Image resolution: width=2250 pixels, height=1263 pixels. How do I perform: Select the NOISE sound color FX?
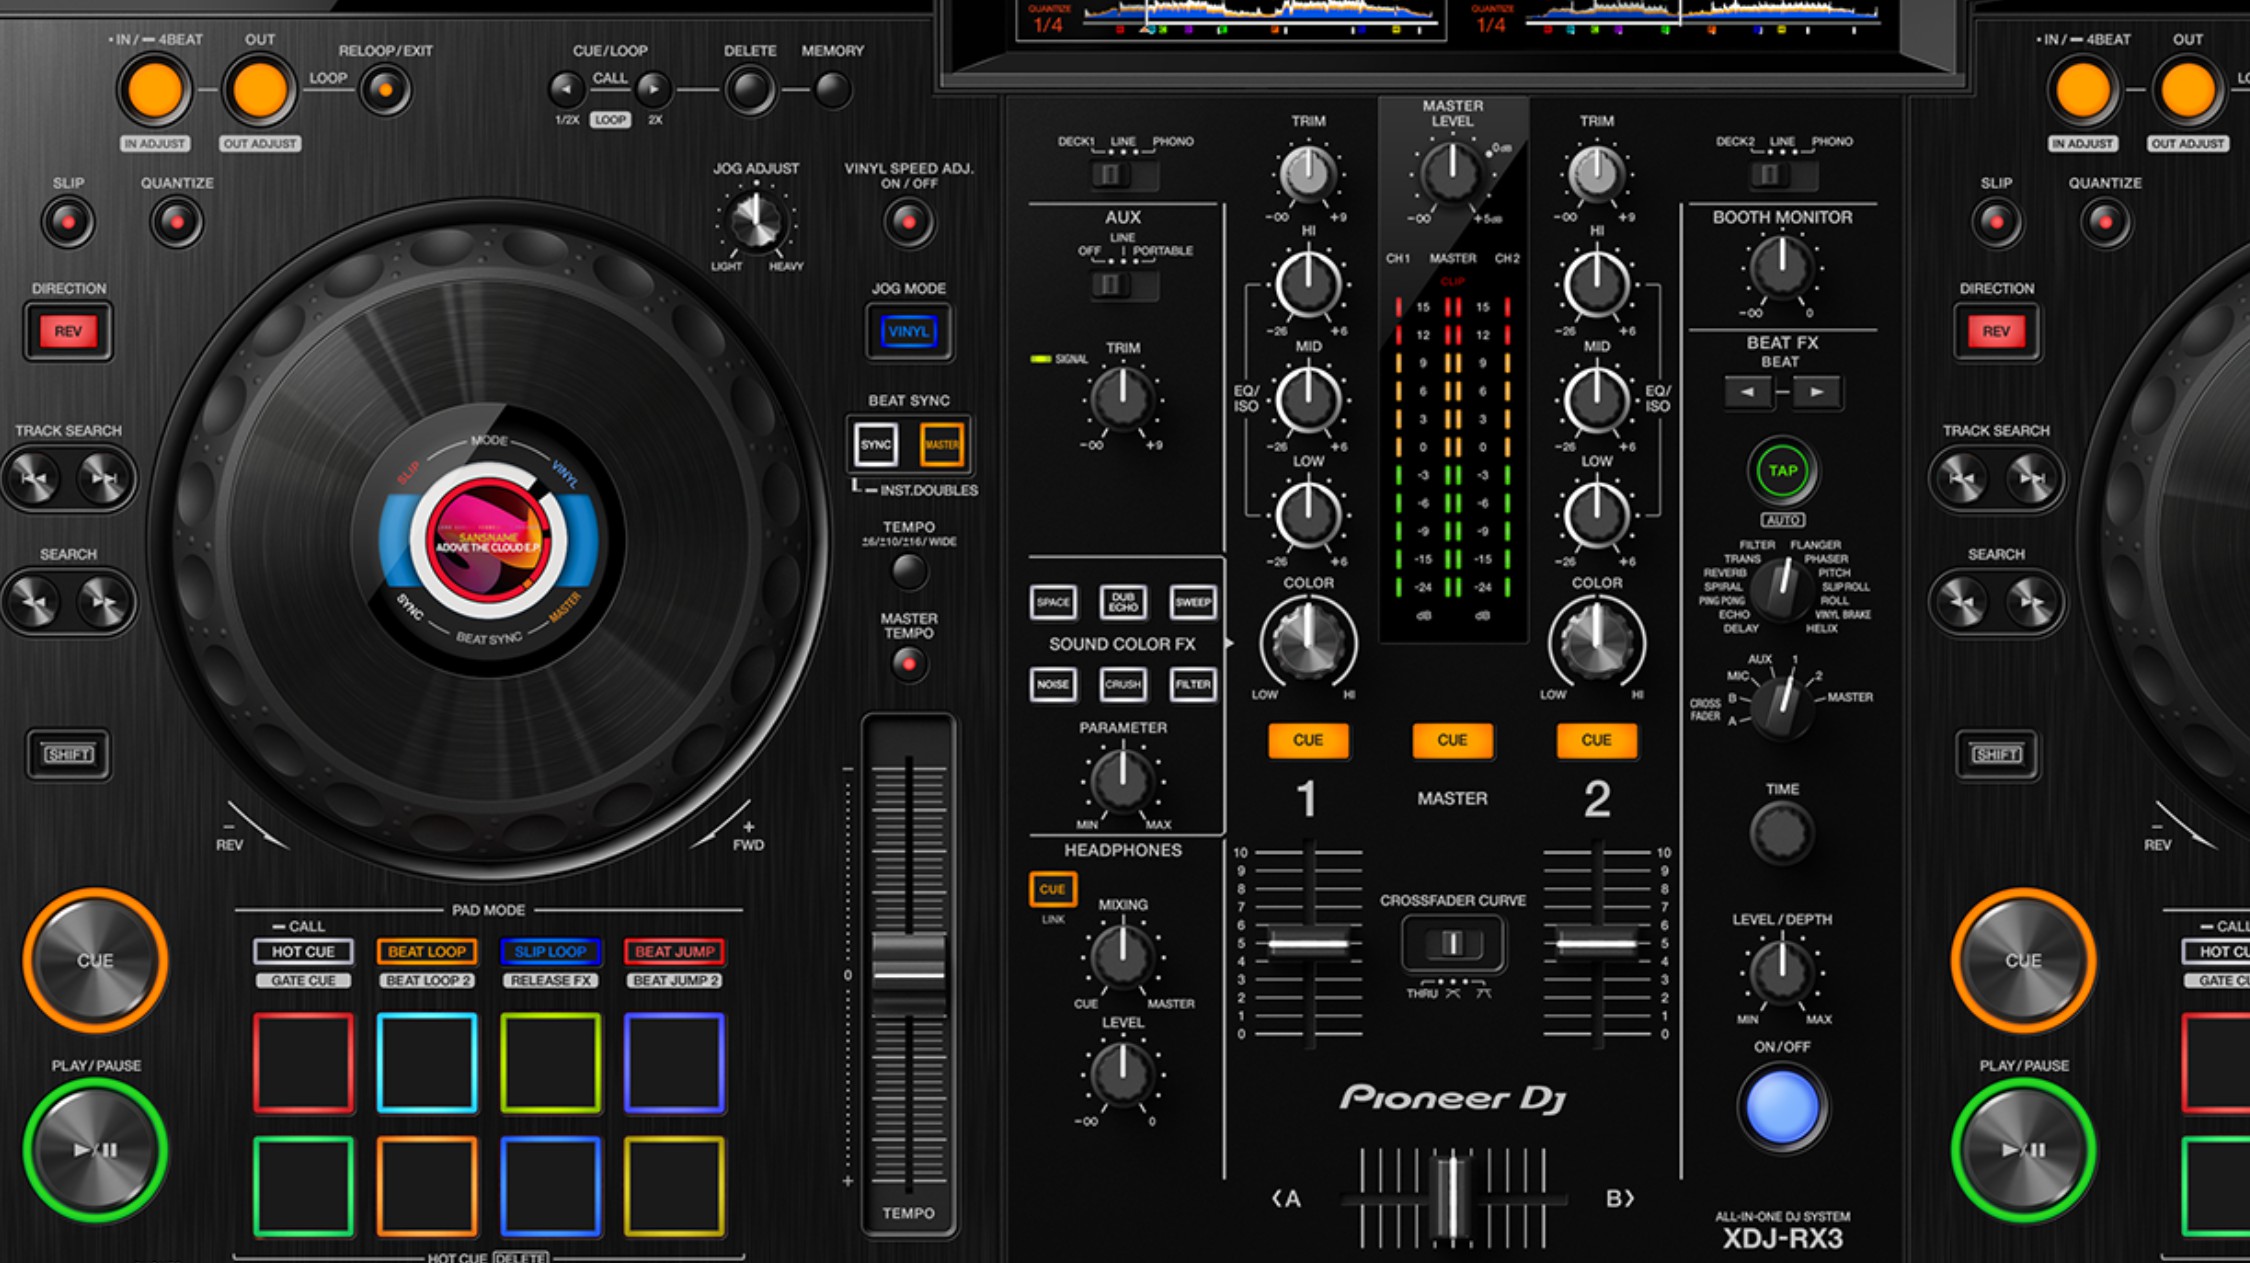1053,685
